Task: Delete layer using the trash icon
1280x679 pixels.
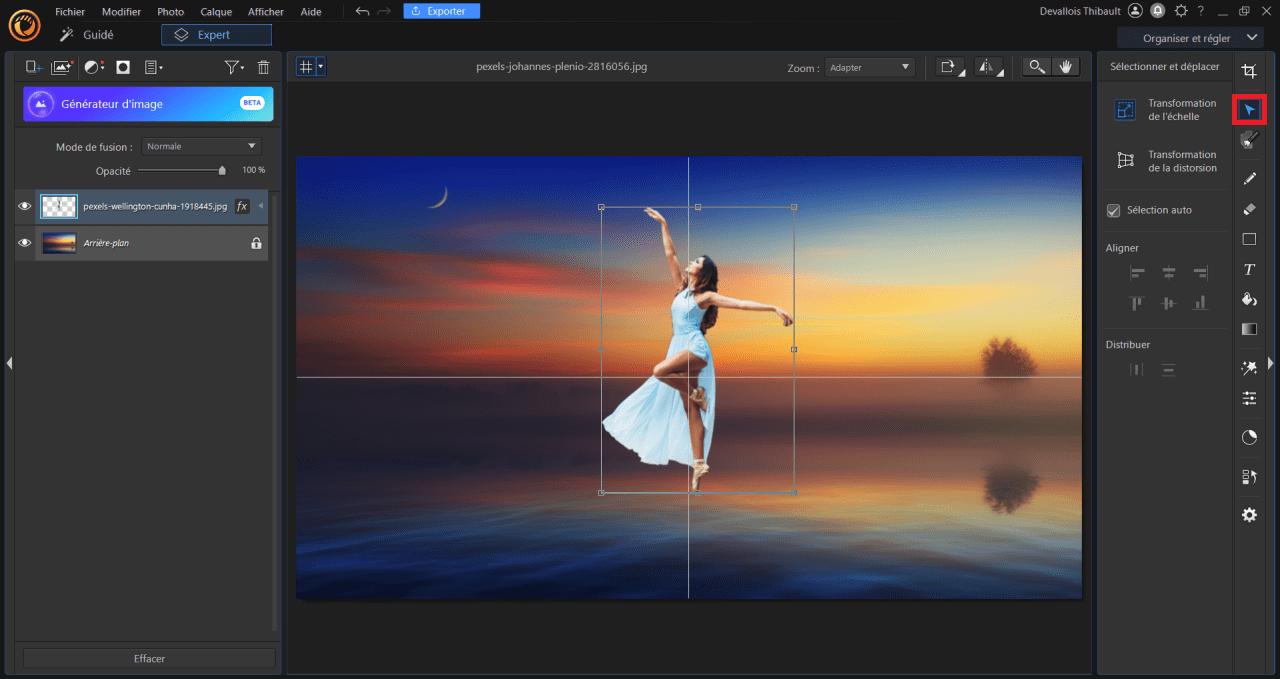Action: pyautogui.click(x=264, y=67)
